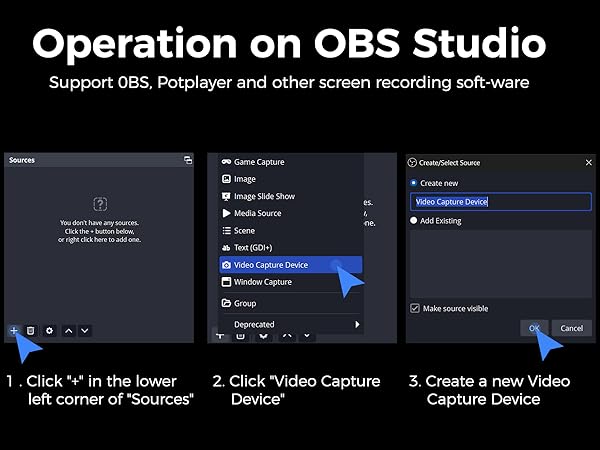
Task: Click the Media Source play icon
Action: tap(227, 213)
